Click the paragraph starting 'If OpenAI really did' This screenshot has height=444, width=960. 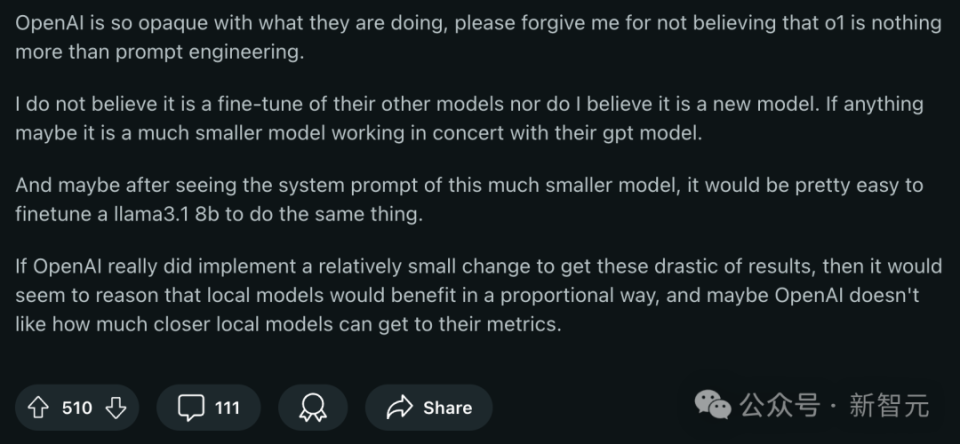tap(478, 295)
